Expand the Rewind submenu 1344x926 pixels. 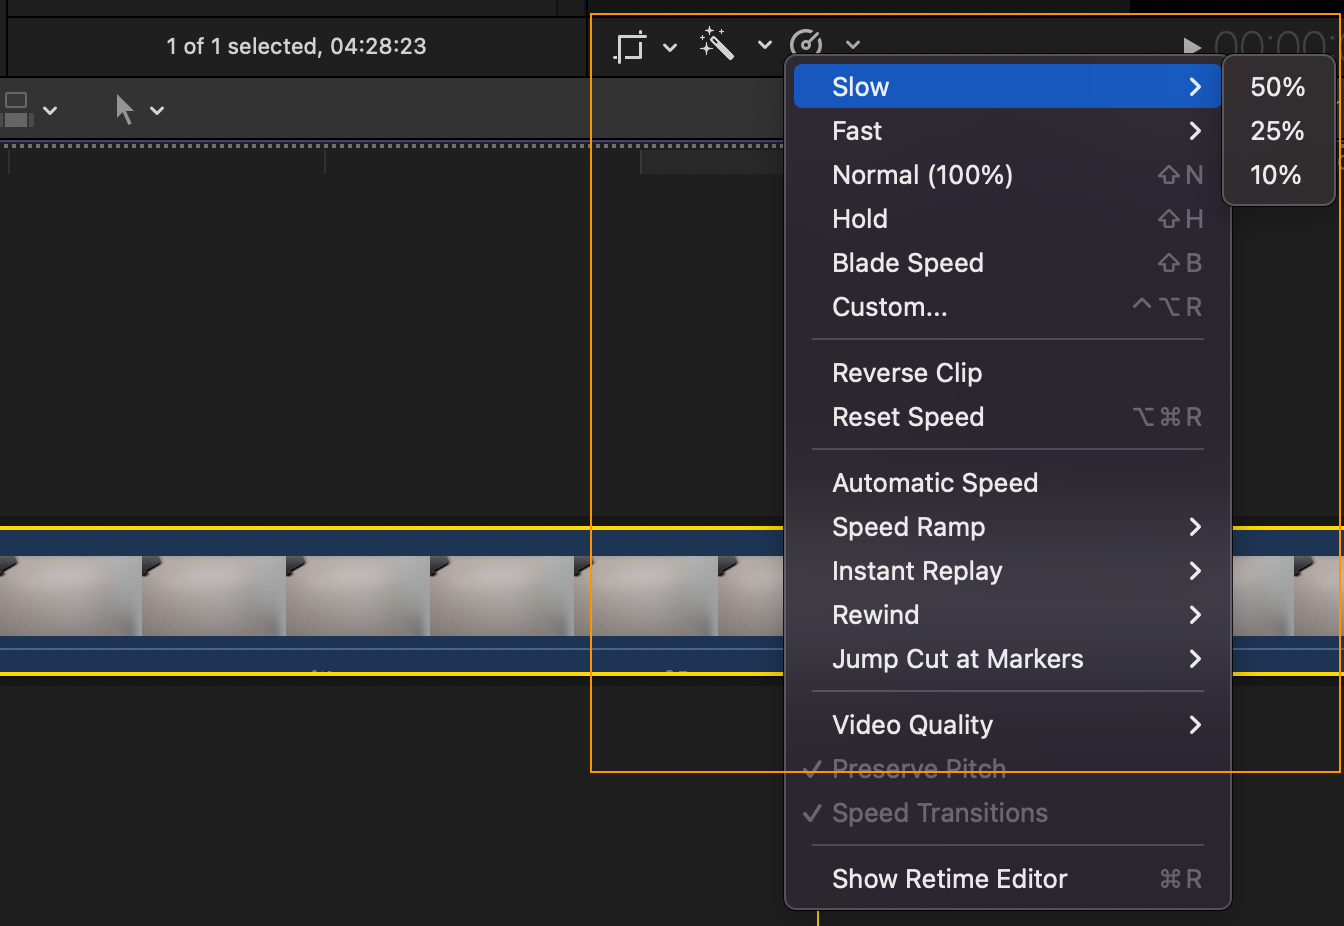[1008, 615]
